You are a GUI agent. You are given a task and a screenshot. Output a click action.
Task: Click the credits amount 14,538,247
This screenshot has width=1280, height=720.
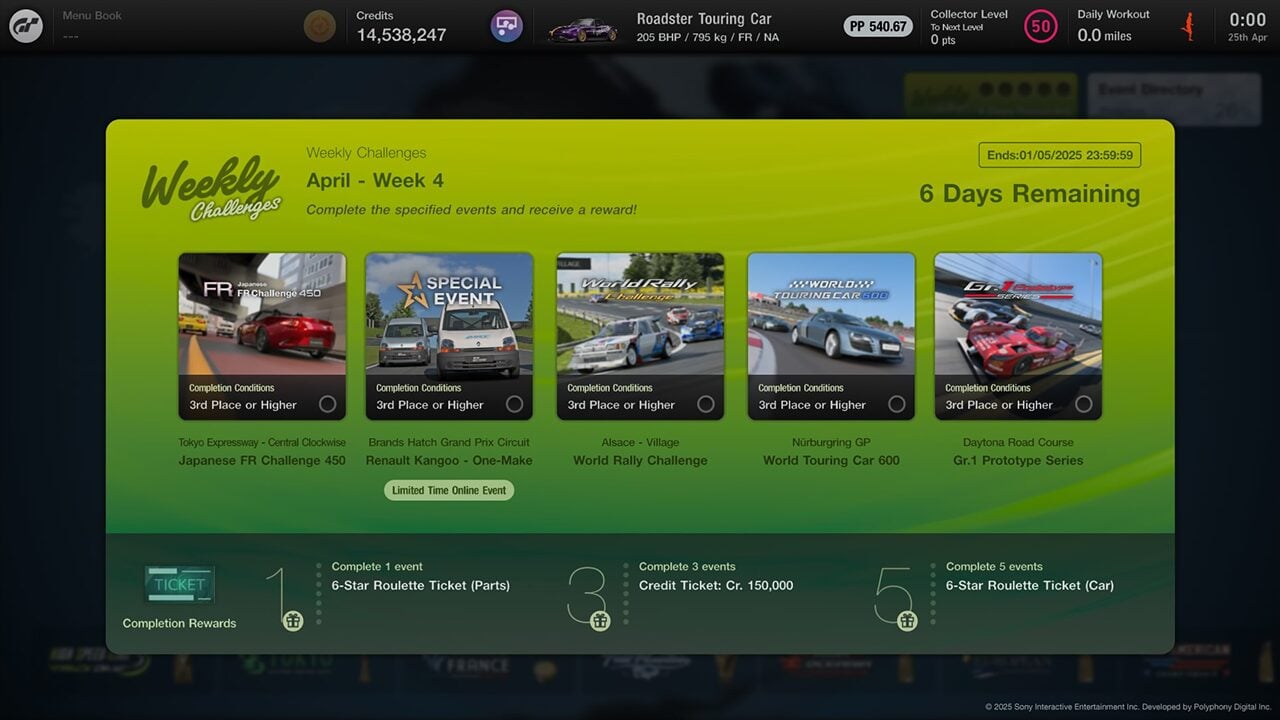tap(402, 35)
